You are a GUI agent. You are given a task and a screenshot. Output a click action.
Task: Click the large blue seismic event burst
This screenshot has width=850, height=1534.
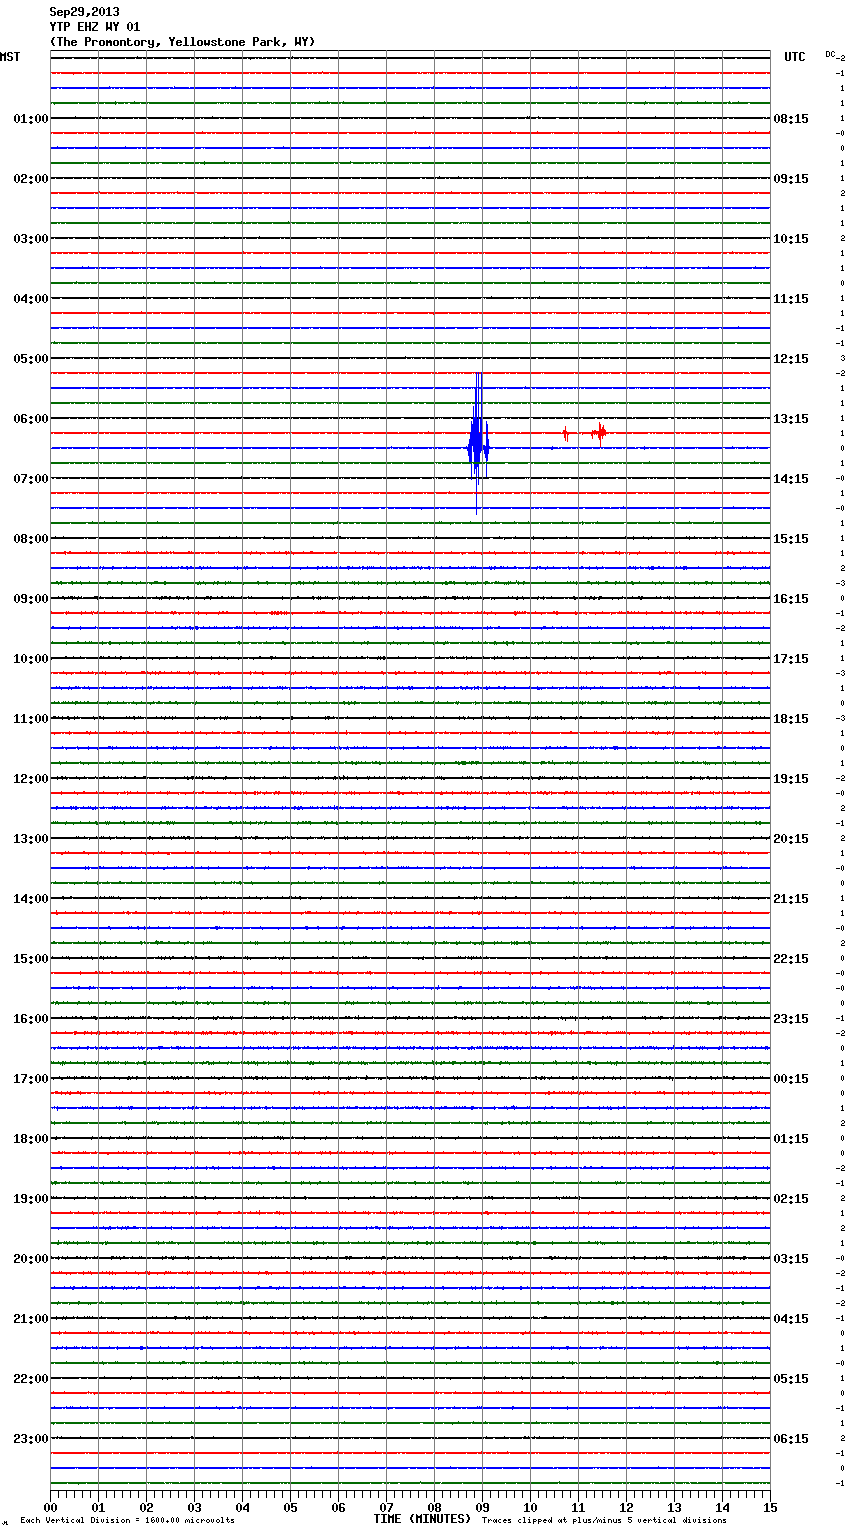click(x=478, y=443)
